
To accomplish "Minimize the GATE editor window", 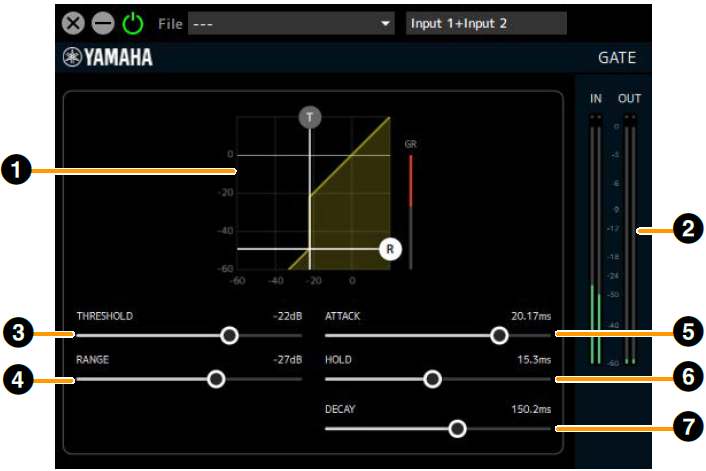I will [x=102, y=23].
